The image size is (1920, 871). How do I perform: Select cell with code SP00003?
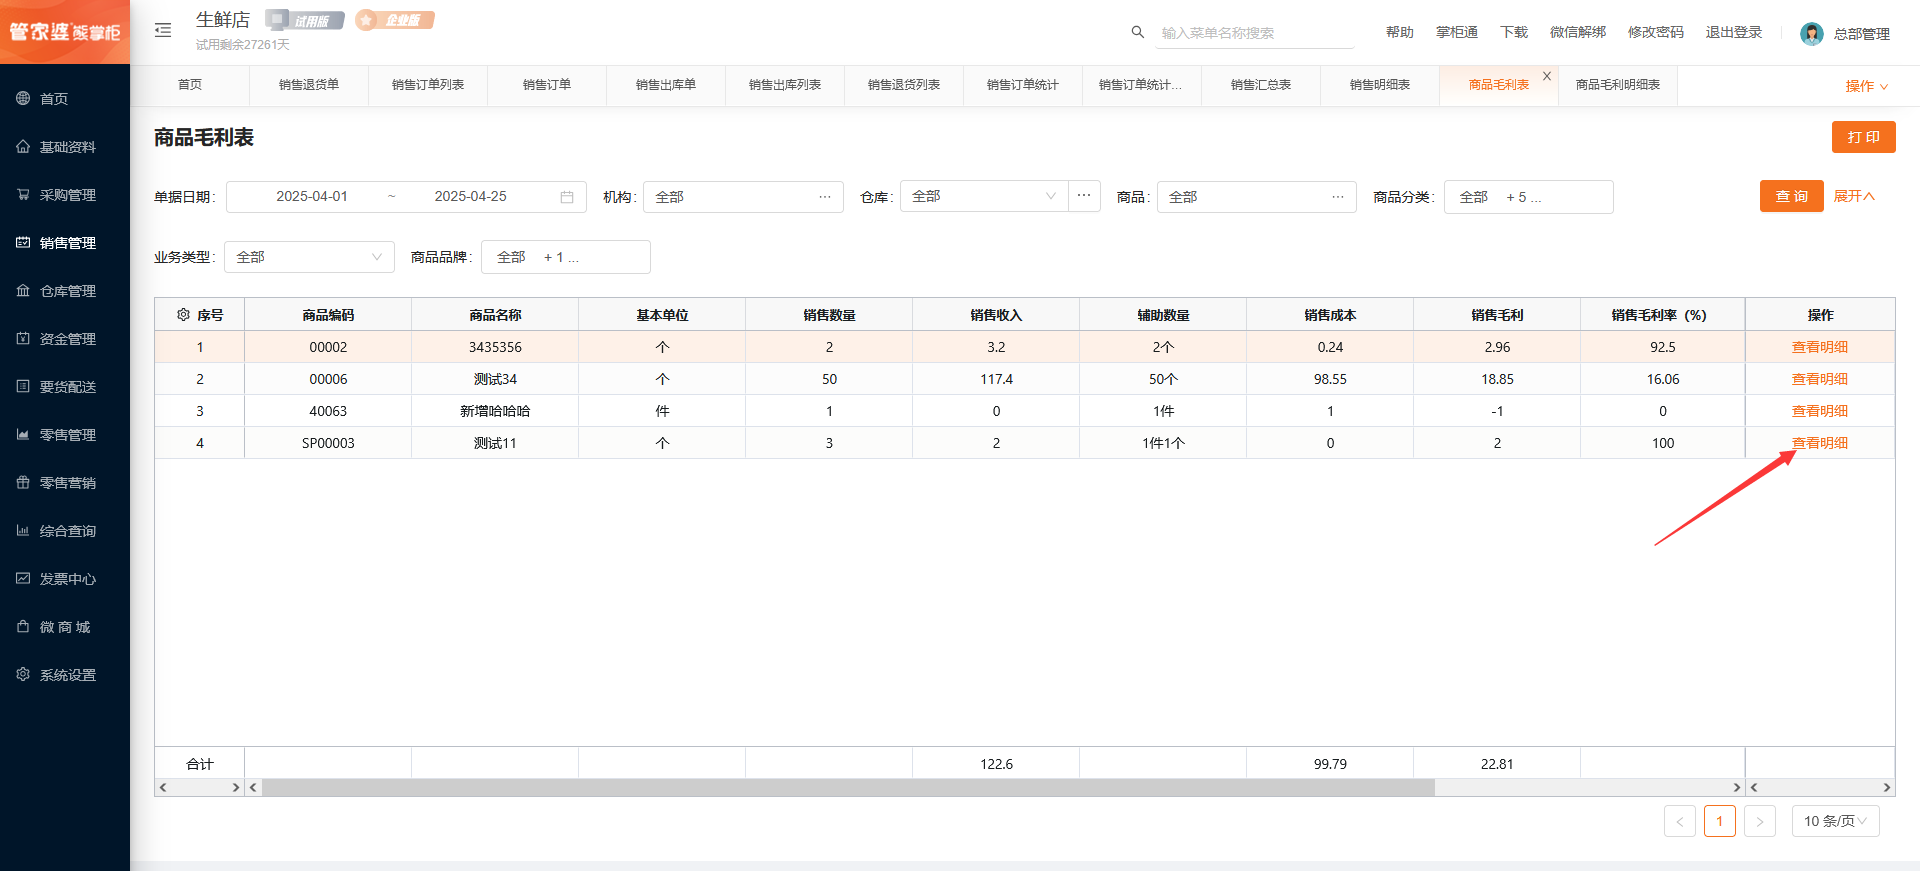[x=328, y=443]
